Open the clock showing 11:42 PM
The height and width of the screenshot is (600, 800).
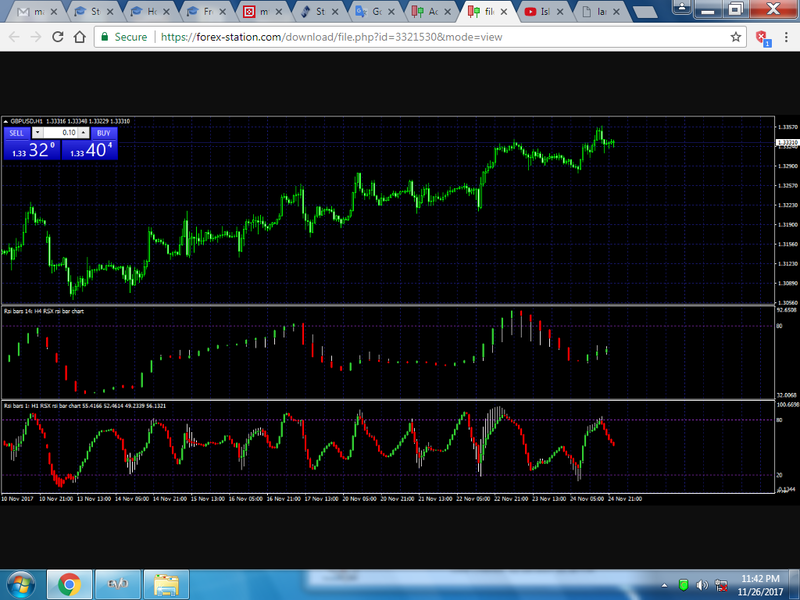pos(760,585)
